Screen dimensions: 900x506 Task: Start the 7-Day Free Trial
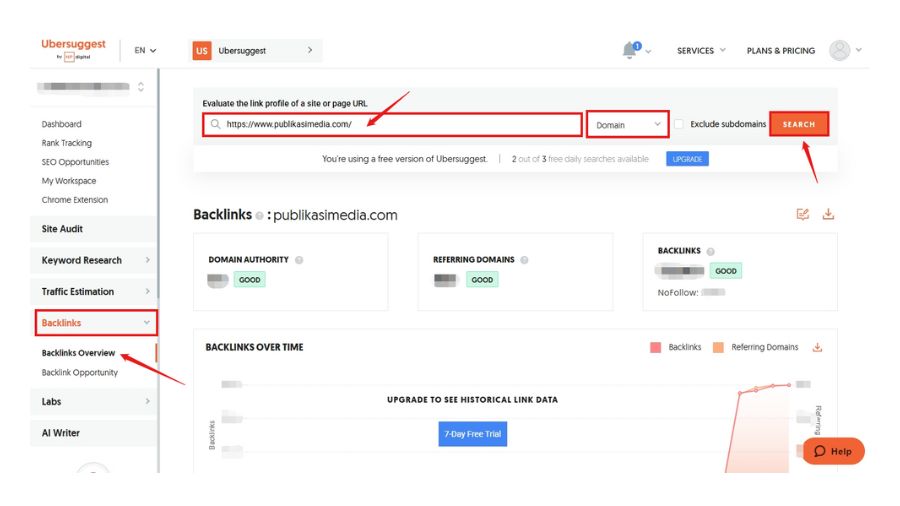point(472,434)
